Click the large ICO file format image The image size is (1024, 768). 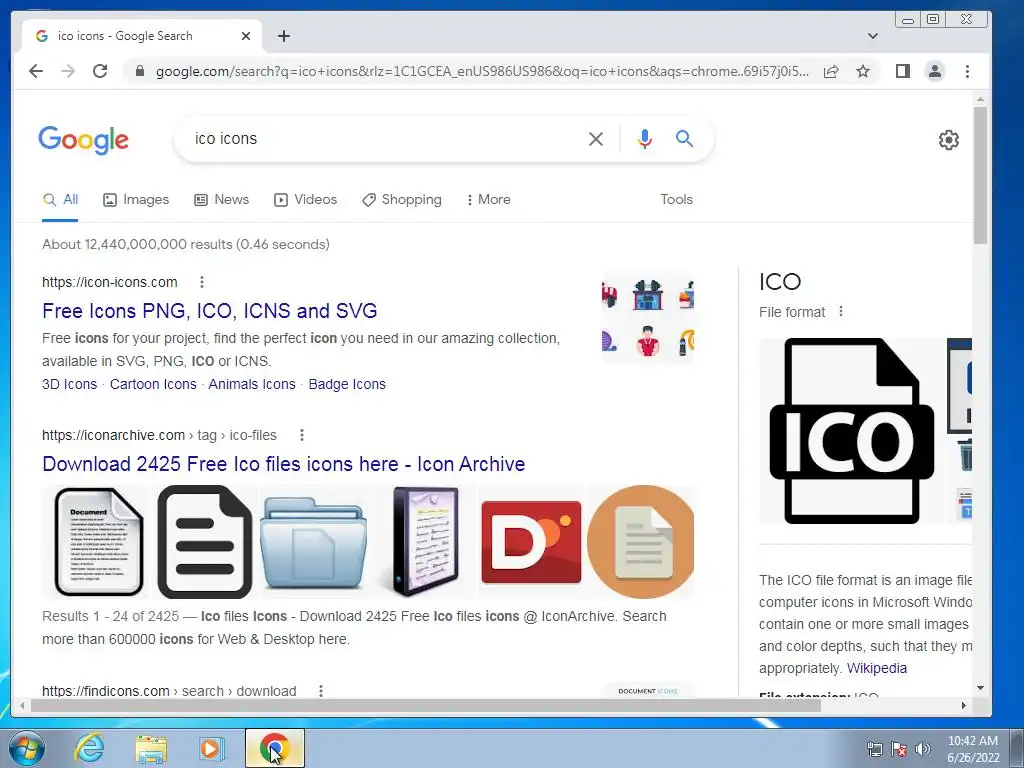(x=852, y=431)
